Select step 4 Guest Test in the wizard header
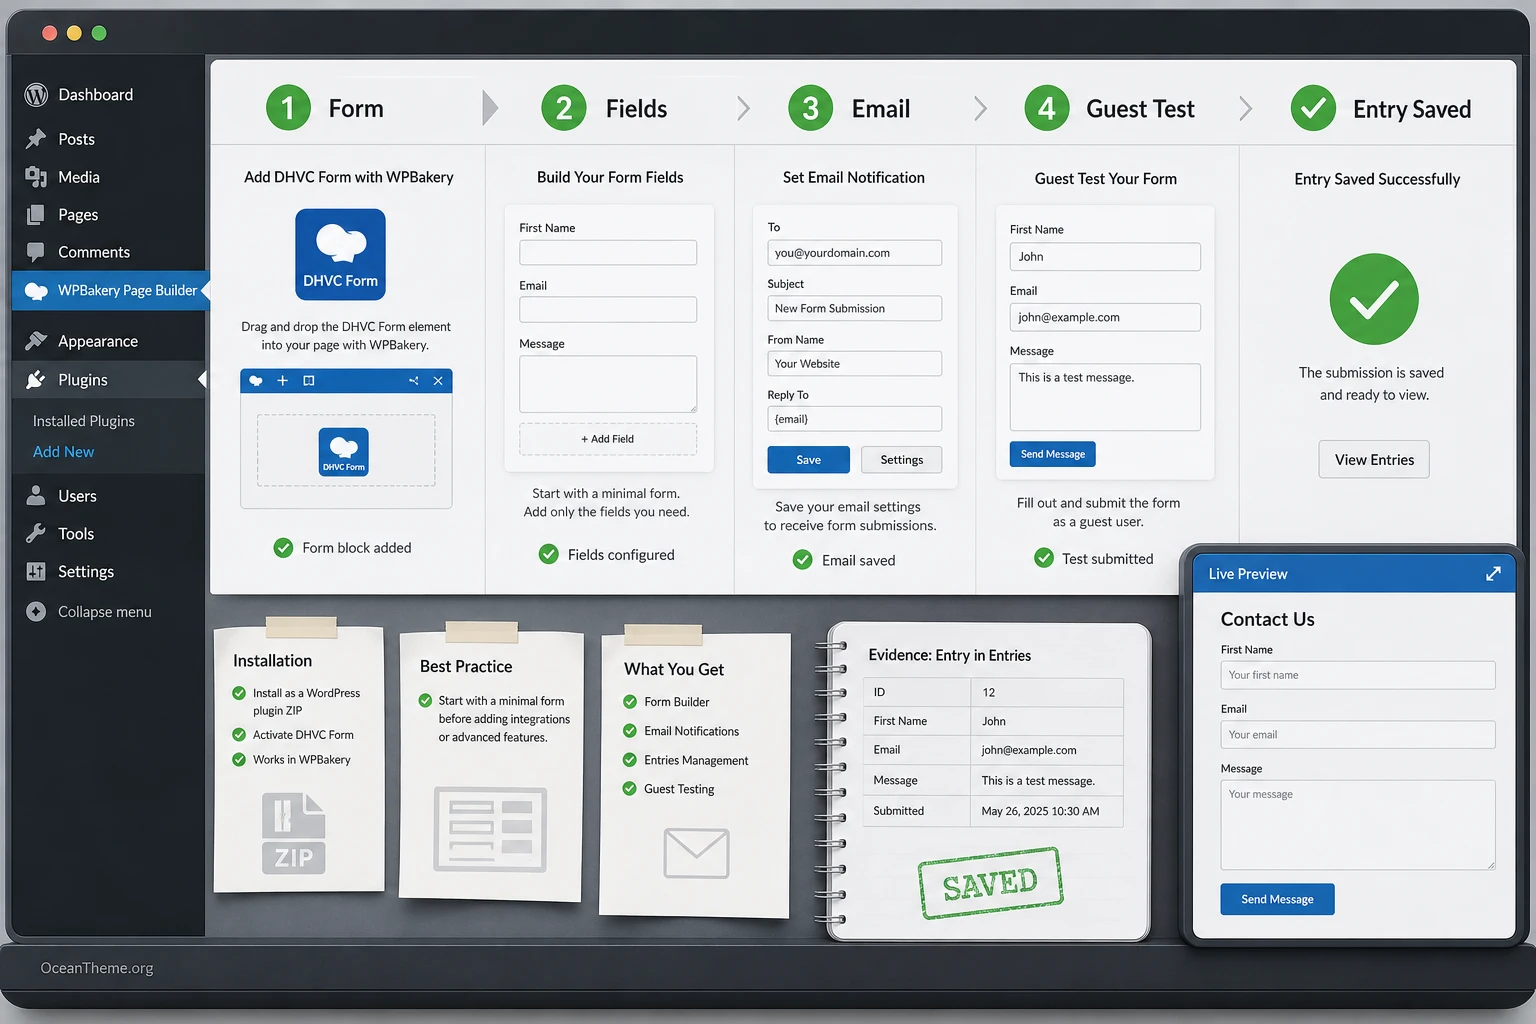 pyautogui.click(x=1110, y=108)
